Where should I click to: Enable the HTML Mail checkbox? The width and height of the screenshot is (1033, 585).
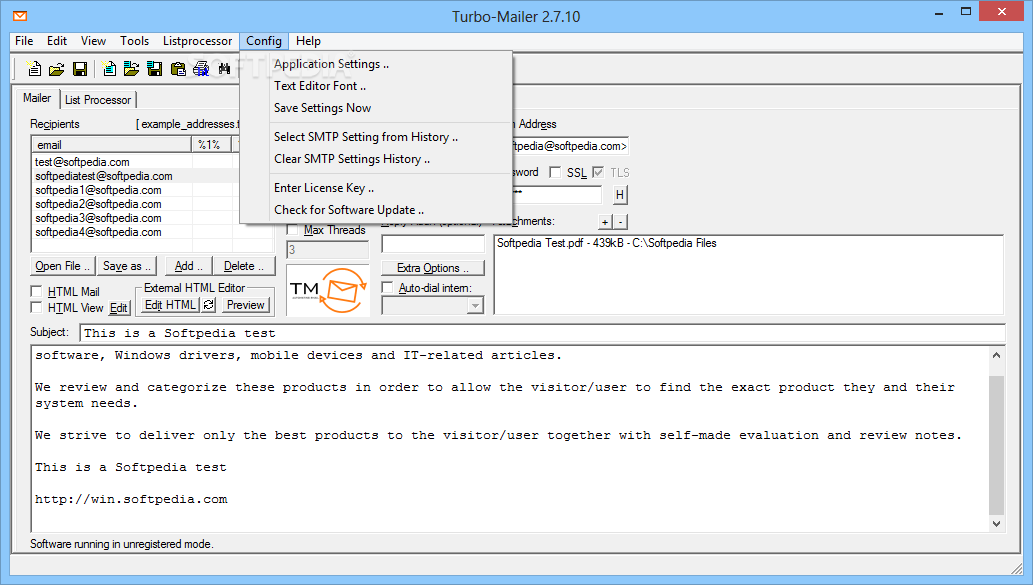point(37,291)
